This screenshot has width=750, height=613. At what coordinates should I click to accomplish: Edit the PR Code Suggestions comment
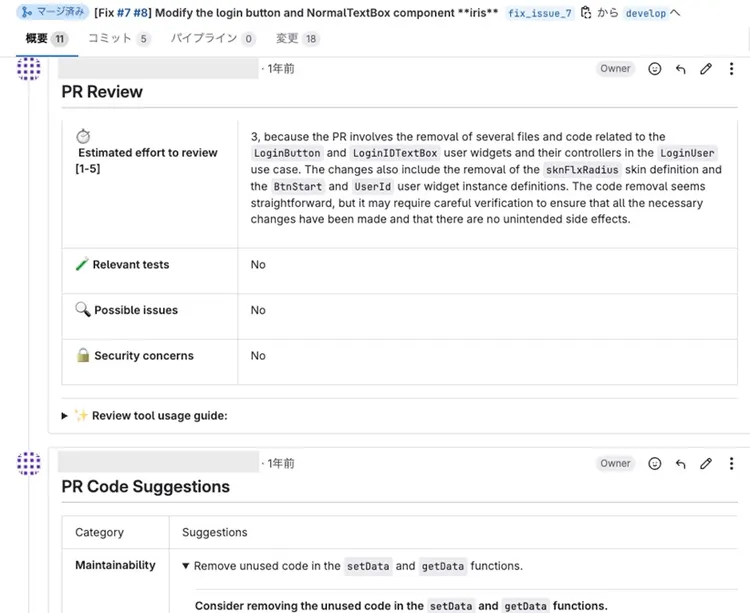point(706,464)
